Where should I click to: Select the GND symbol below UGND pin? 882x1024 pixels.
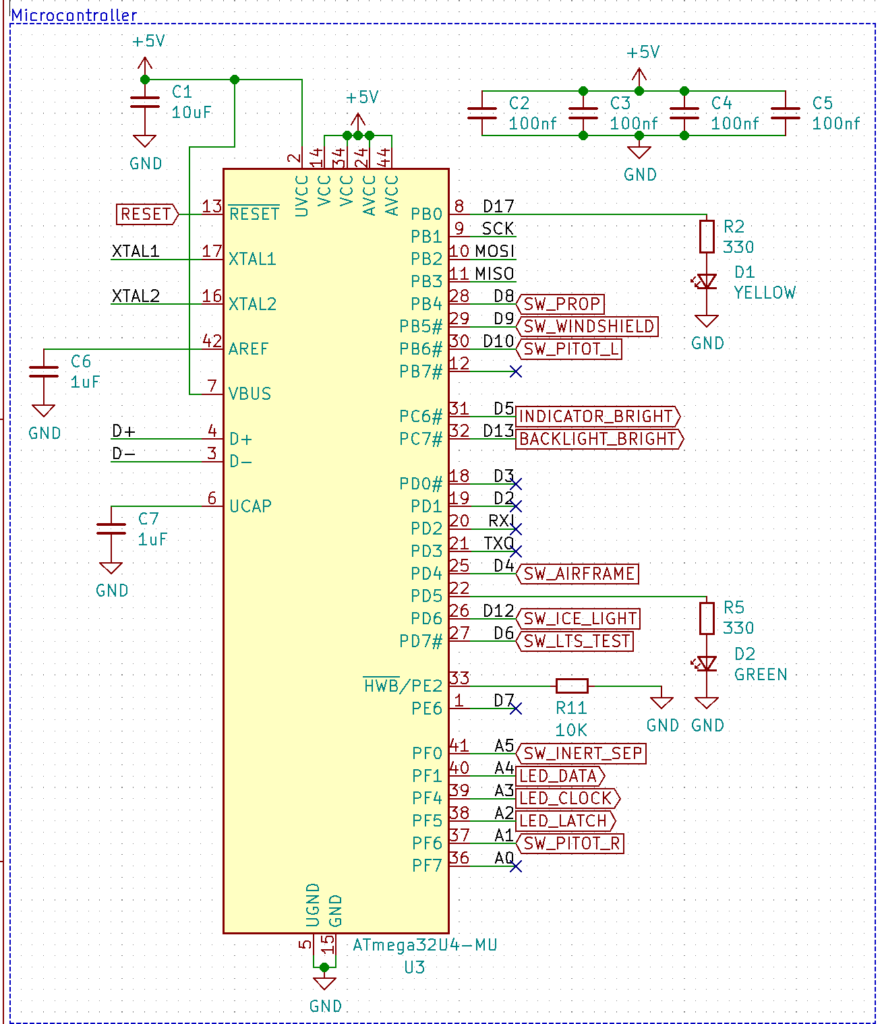pyautogui.click(x=324, y=981)
